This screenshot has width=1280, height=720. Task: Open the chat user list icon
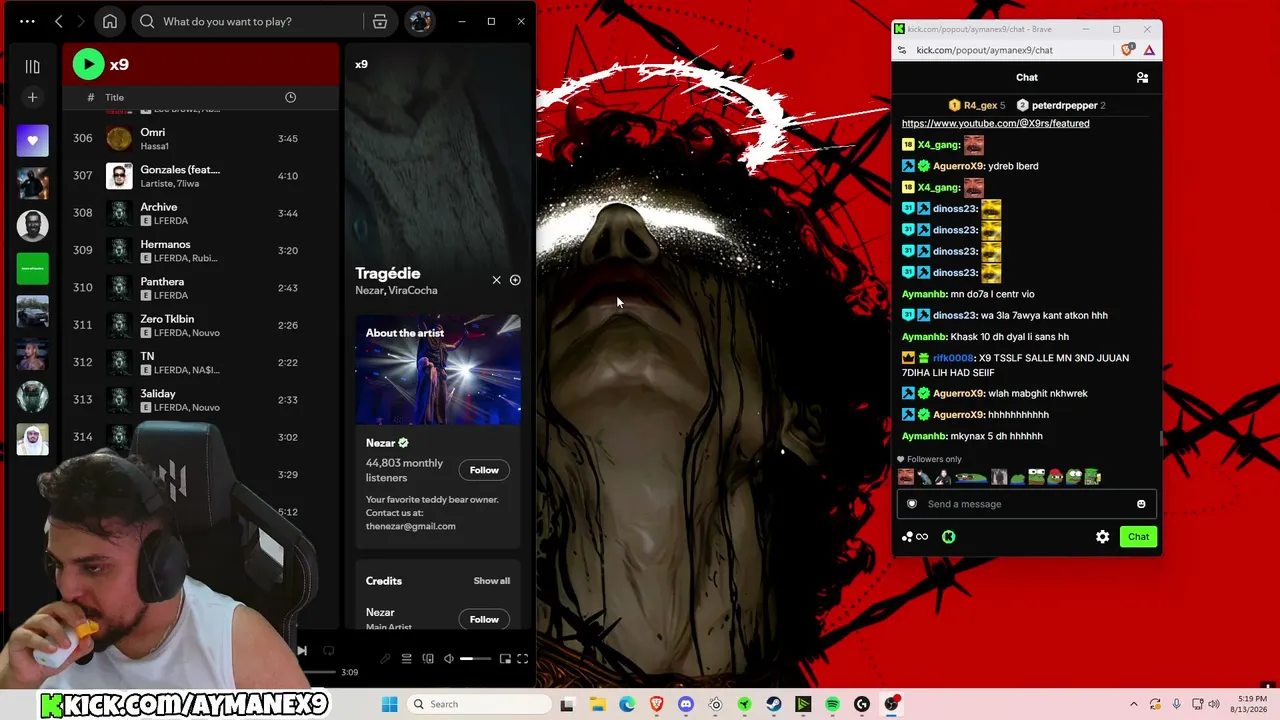(x=1142, y=77)
